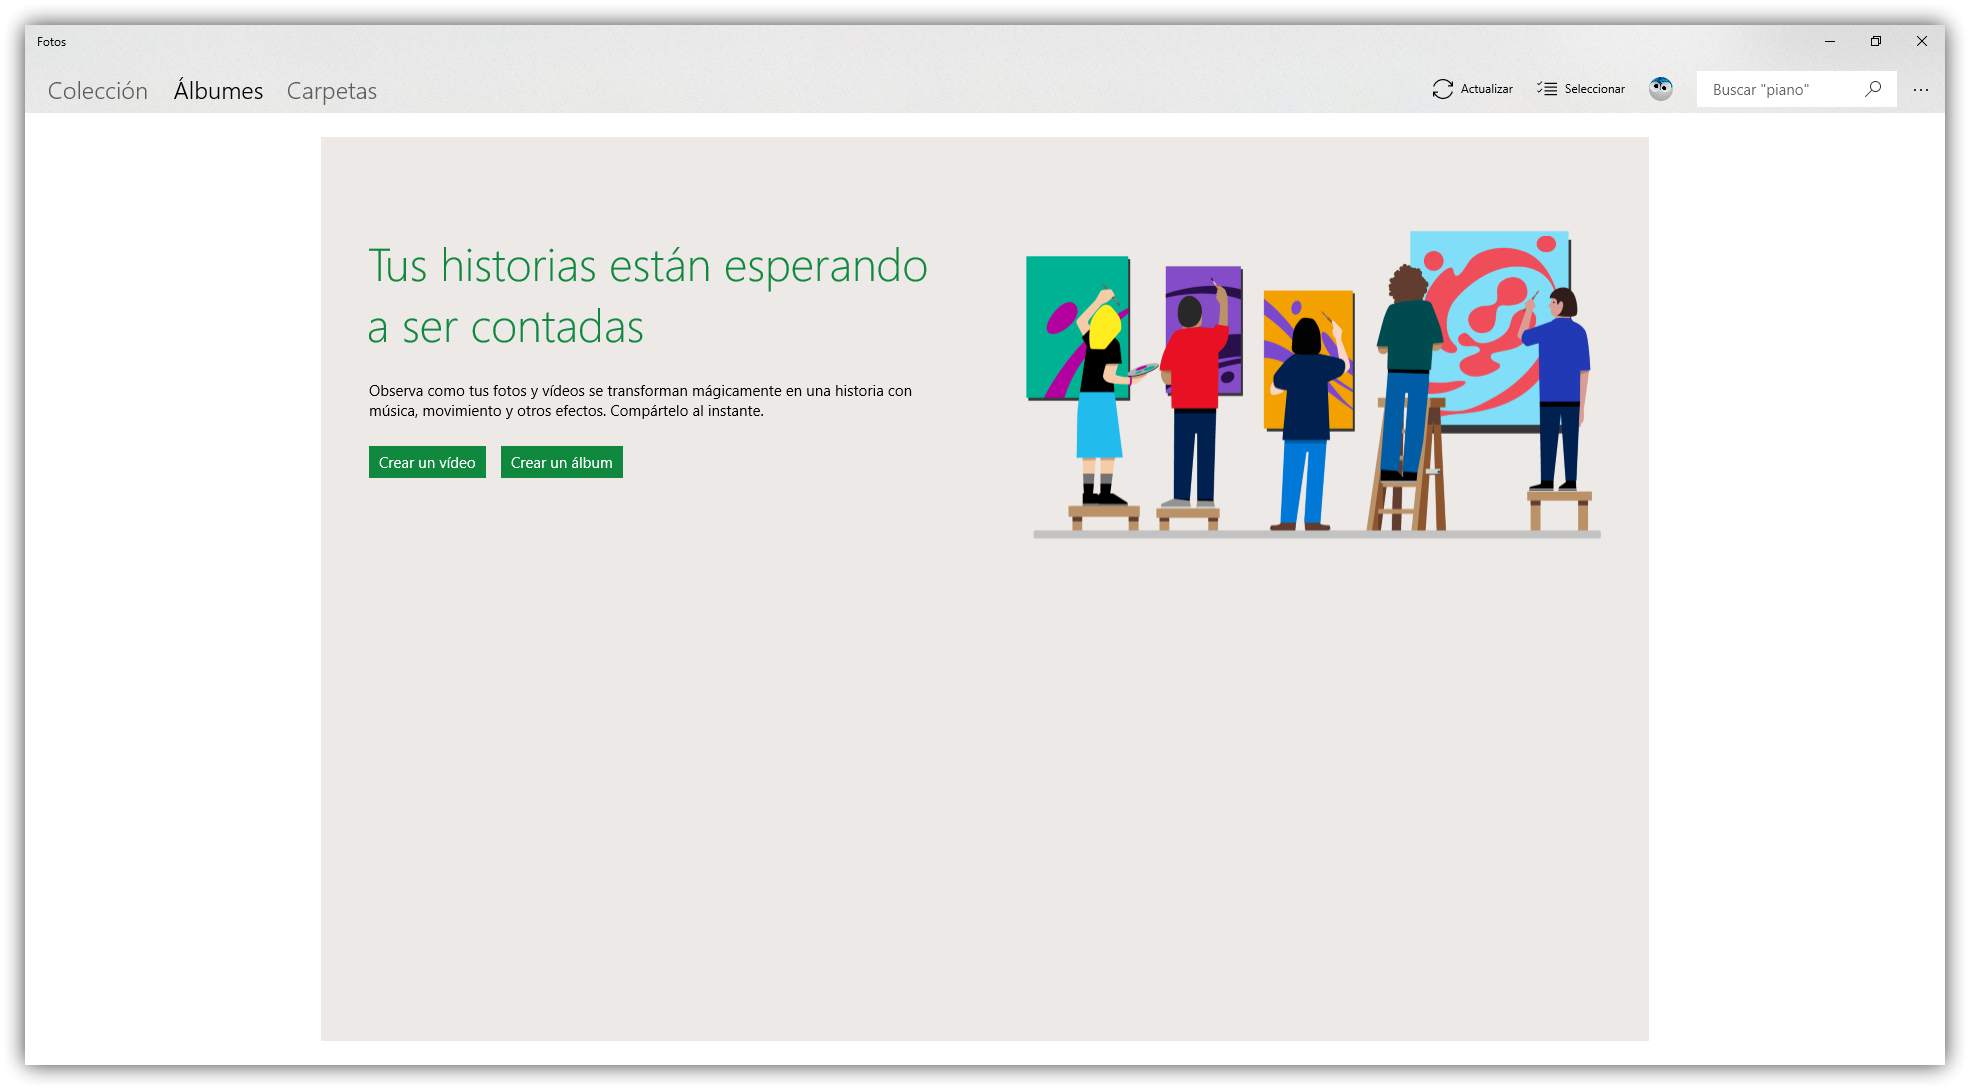Click the Fotos title in title bar
Viewport: 1970px width, 1090px height.
point(52,42)
